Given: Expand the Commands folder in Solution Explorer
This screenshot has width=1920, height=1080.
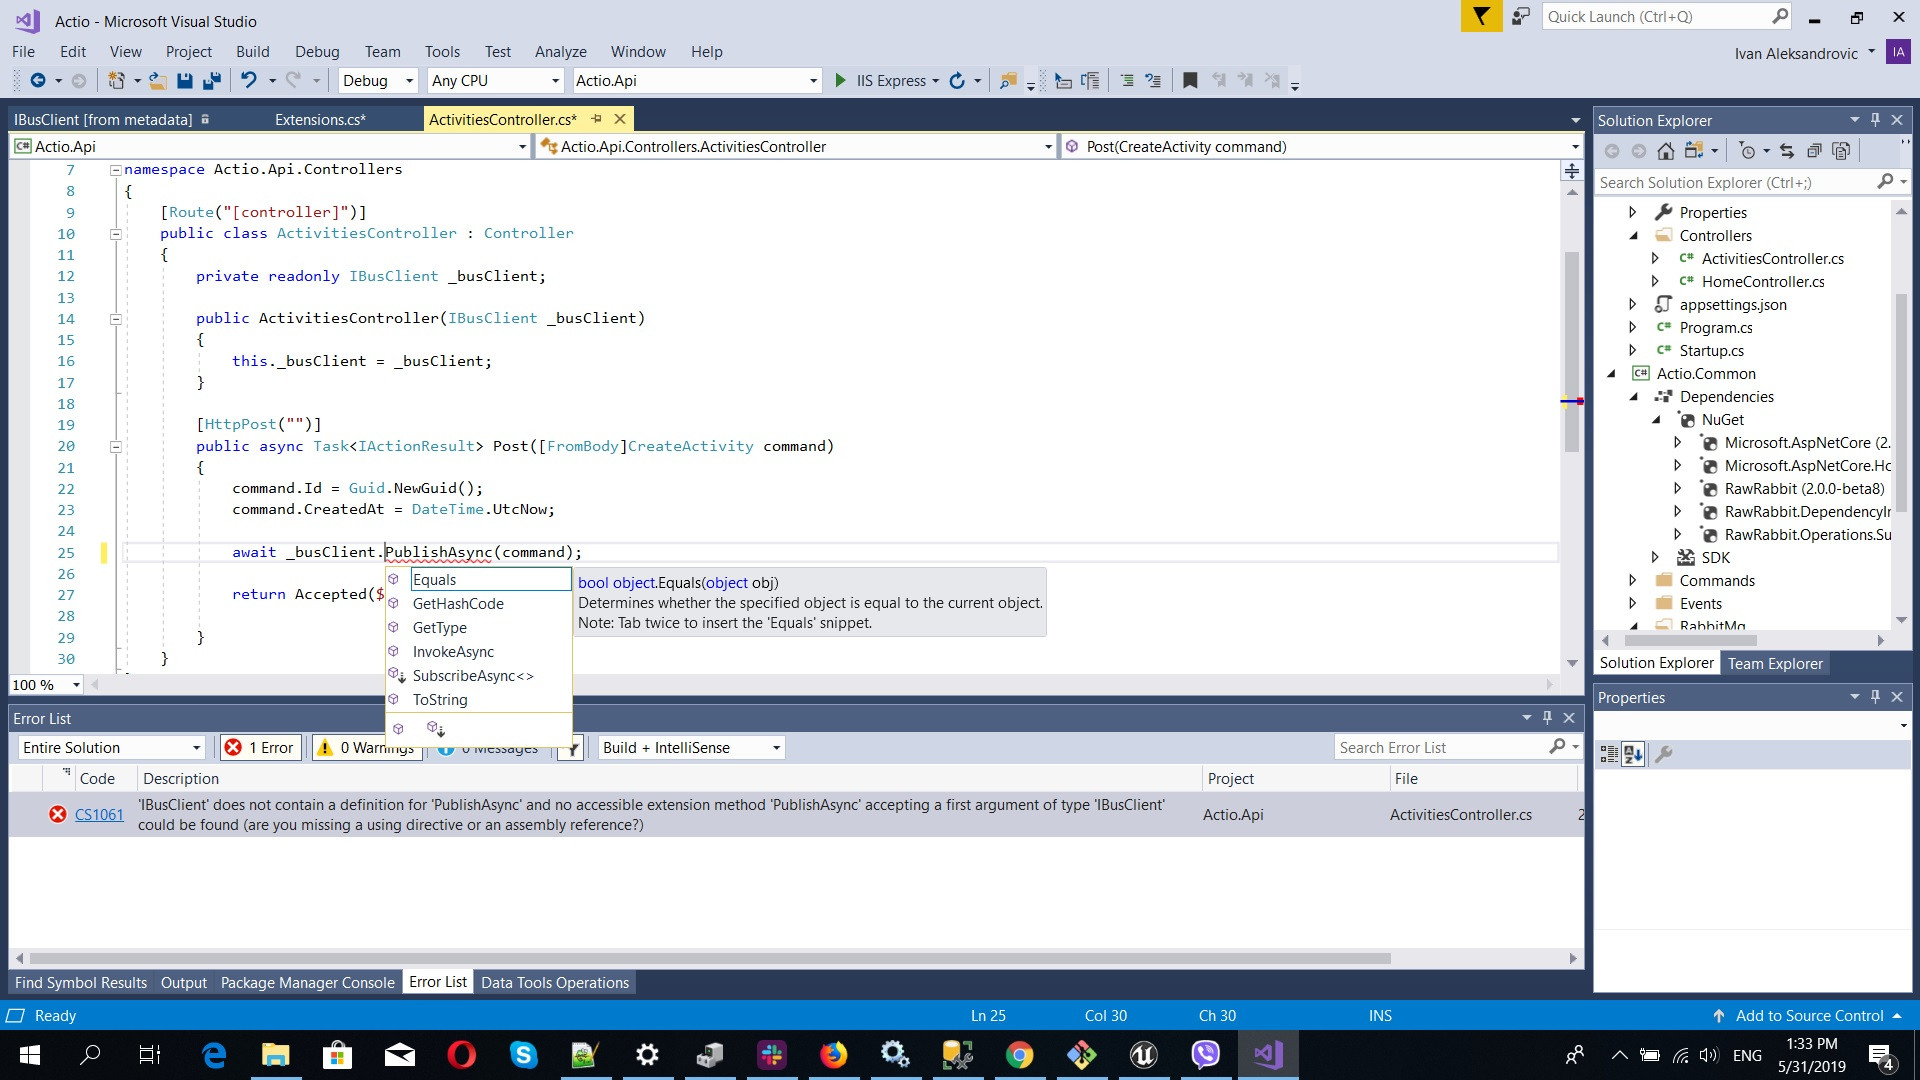Looking at the screenshot, I should point(1633,581).
